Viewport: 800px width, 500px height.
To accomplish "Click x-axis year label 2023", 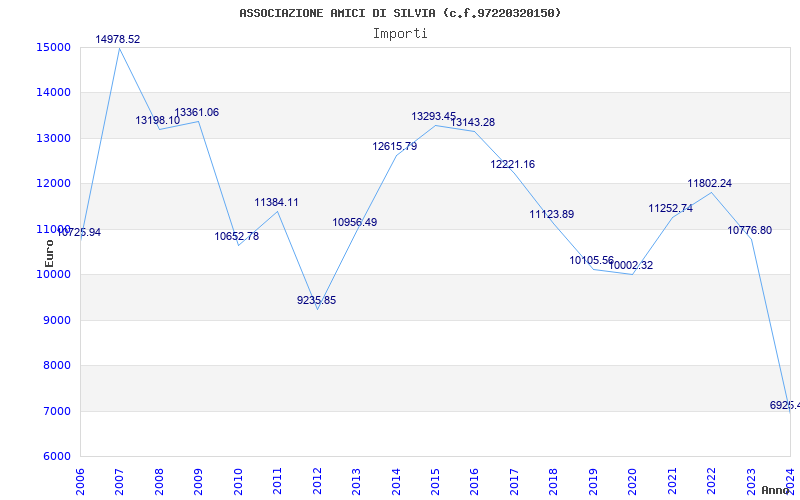I will pyautogui.click(x=752, y=482).
